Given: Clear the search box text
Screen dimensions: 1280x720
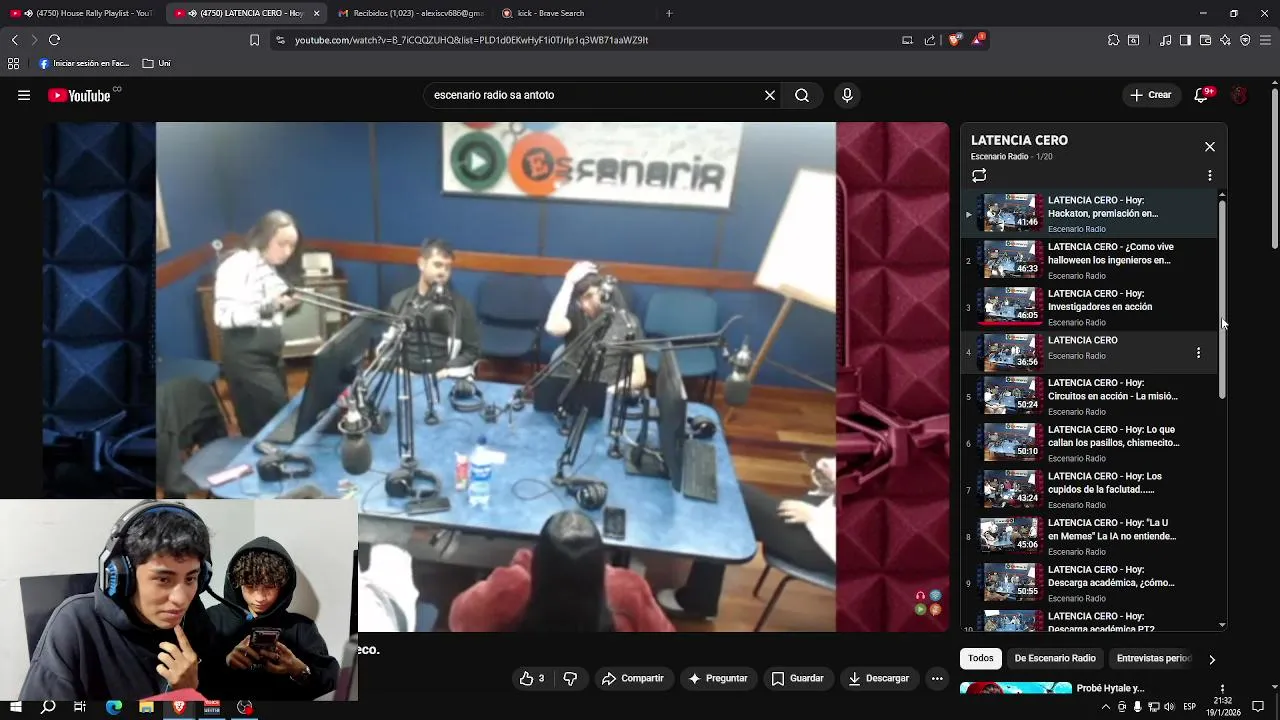Looking at the screenshot, I should click(x=770, y=95).
